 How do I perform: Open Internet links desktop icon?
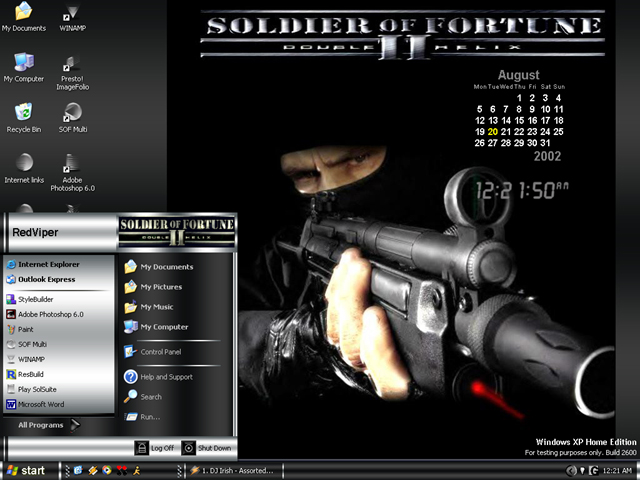pos(24,169)
